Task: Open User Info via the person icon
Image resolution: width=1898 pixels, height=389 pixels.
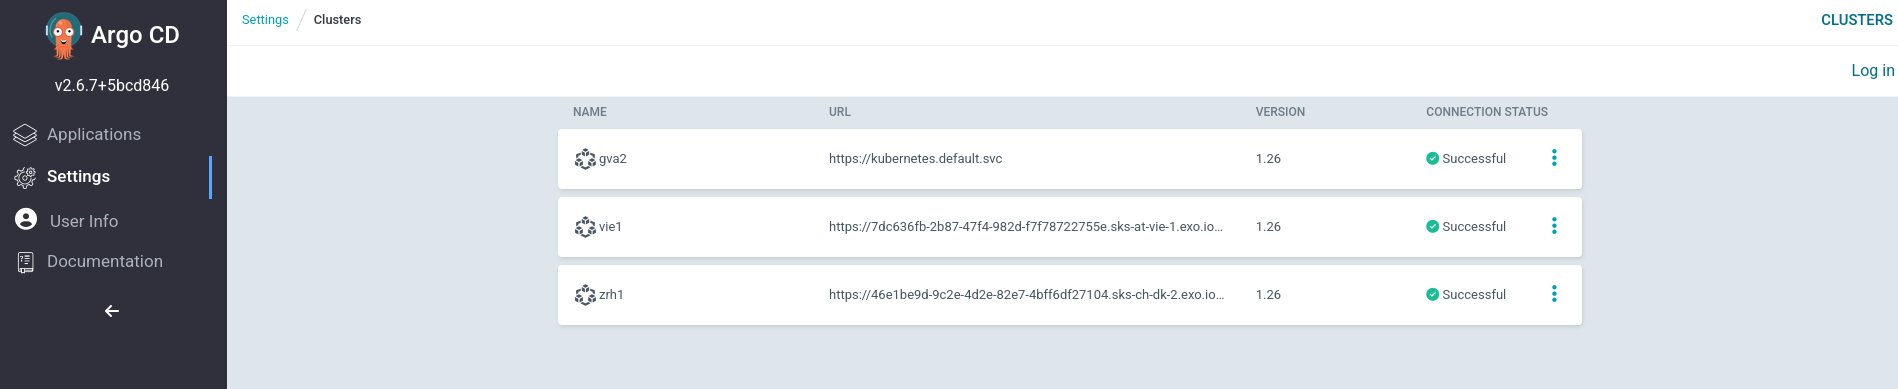Action: [x=26, y=219]
